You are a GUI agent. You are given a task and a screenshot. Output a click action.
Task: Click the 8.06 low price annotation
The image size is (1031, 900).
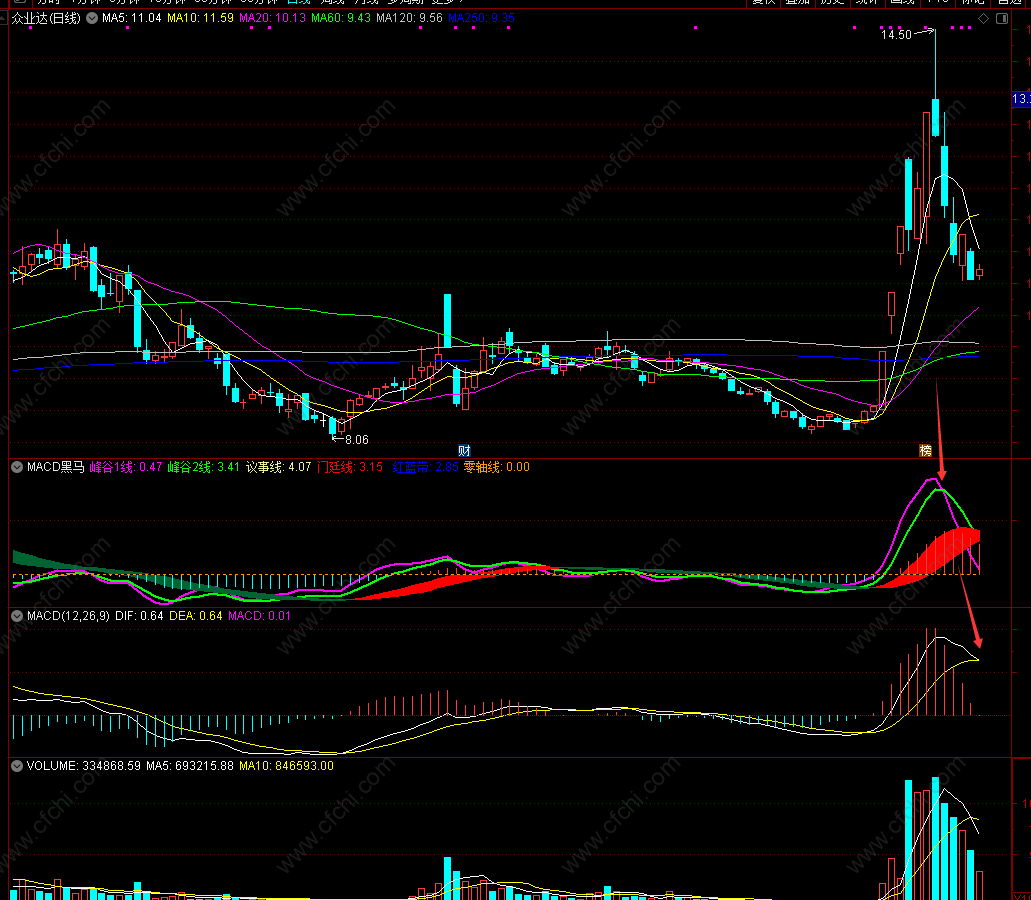pos(357,440)
